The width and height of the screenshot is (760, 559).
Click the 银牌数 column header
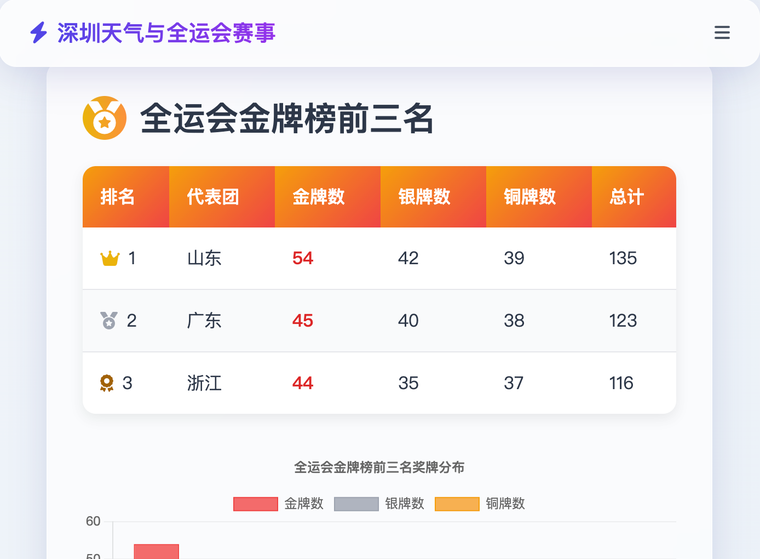(x=424, y=197)
